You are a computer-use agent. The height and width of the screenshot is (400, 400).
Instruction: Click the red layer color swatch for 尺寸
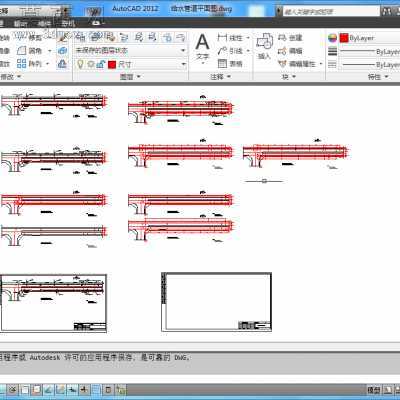[x=112, y=64]
